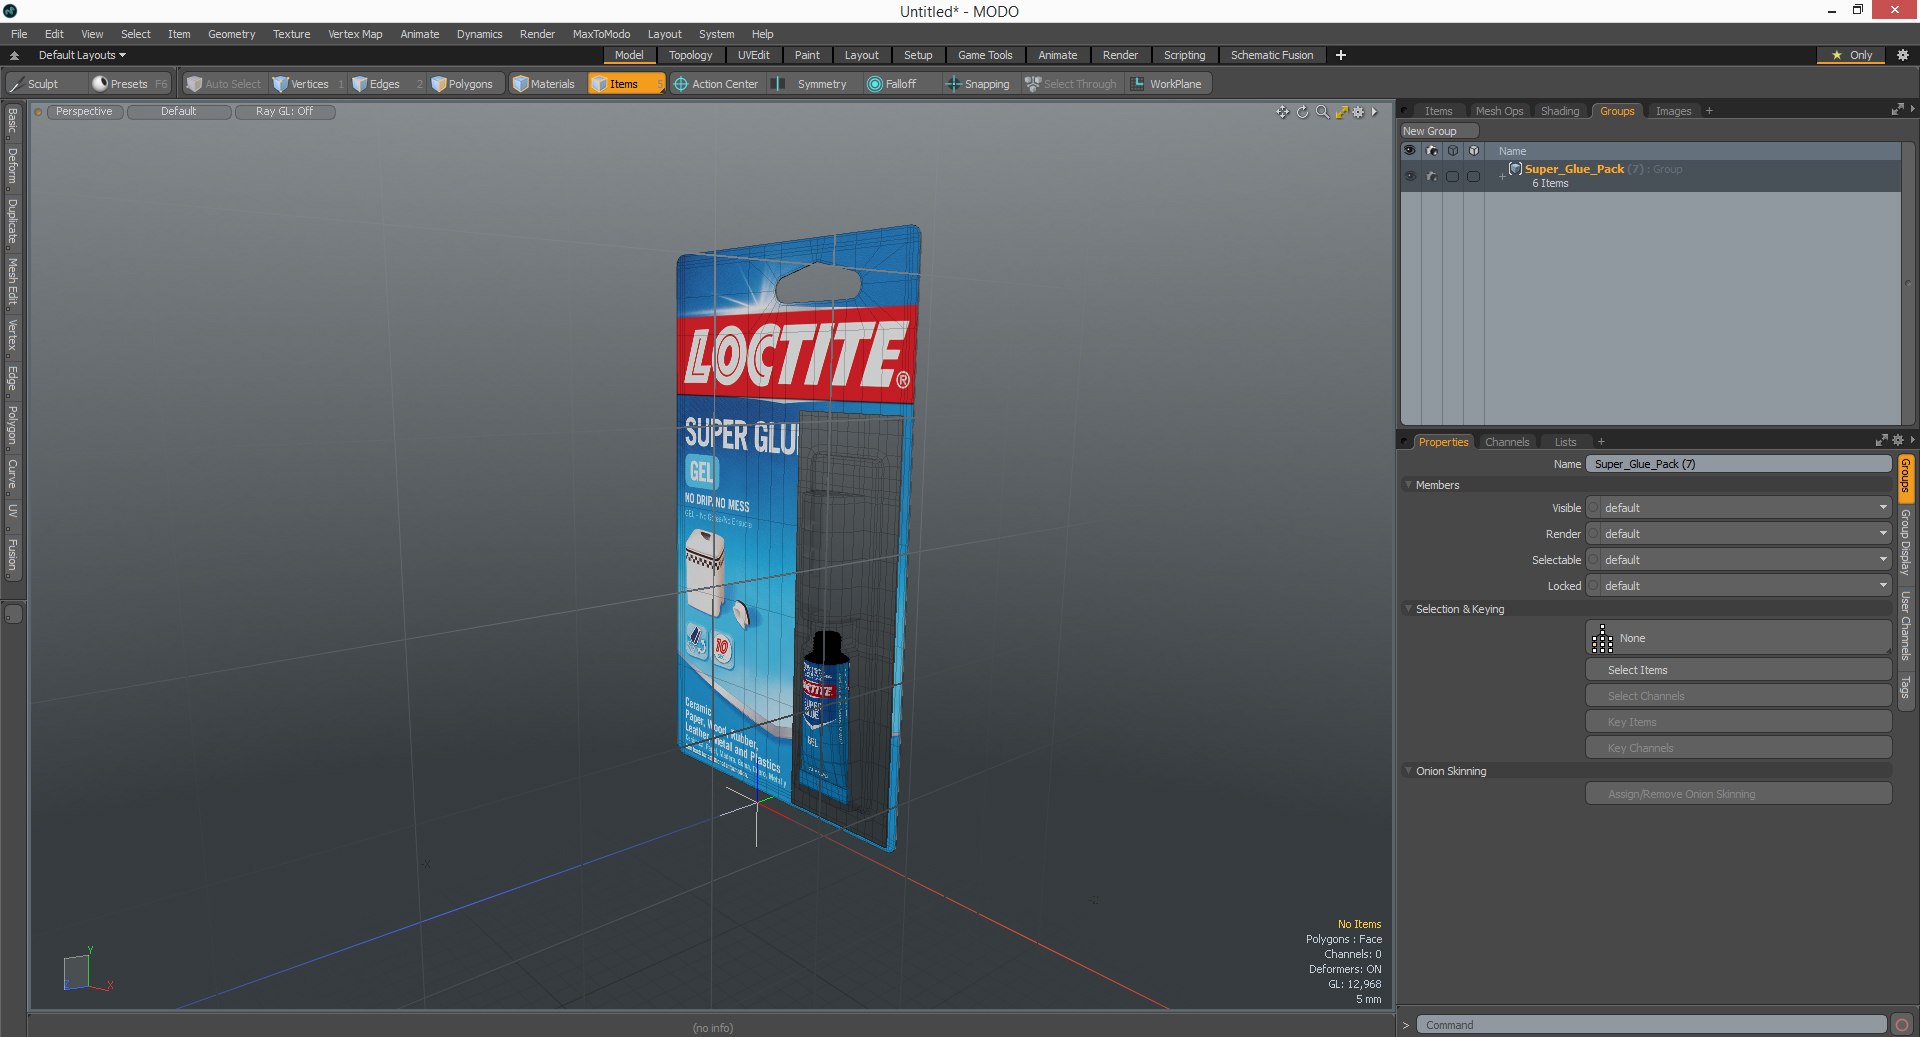The width and height of the screenshot is (1920, 1037).
Task: Click the viewport zoom magnifier icon
Action: coord(1322,112)
